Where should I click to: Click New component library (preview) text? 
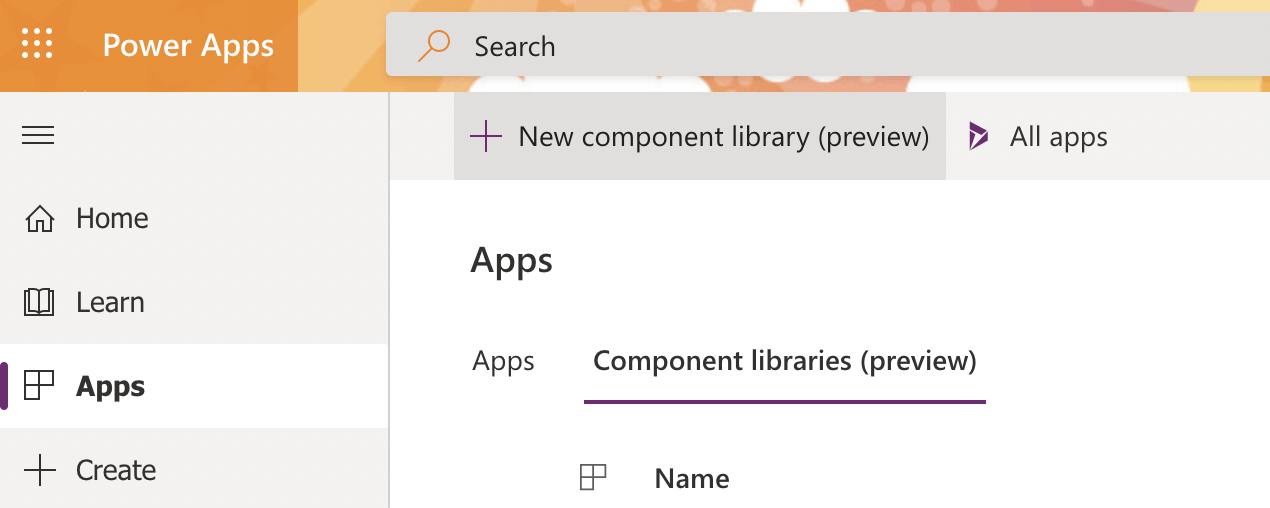pos(724,137)
